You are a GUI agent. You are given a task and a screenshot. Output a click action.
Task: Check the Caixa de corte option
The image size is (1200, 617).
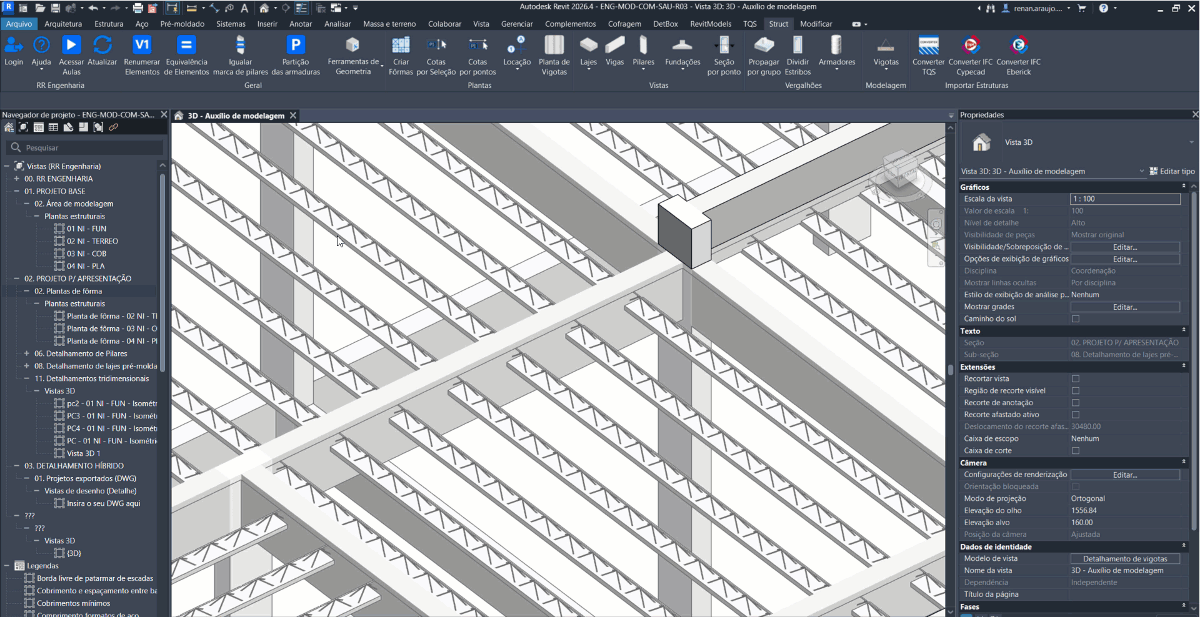click(x=1076, y=451)
